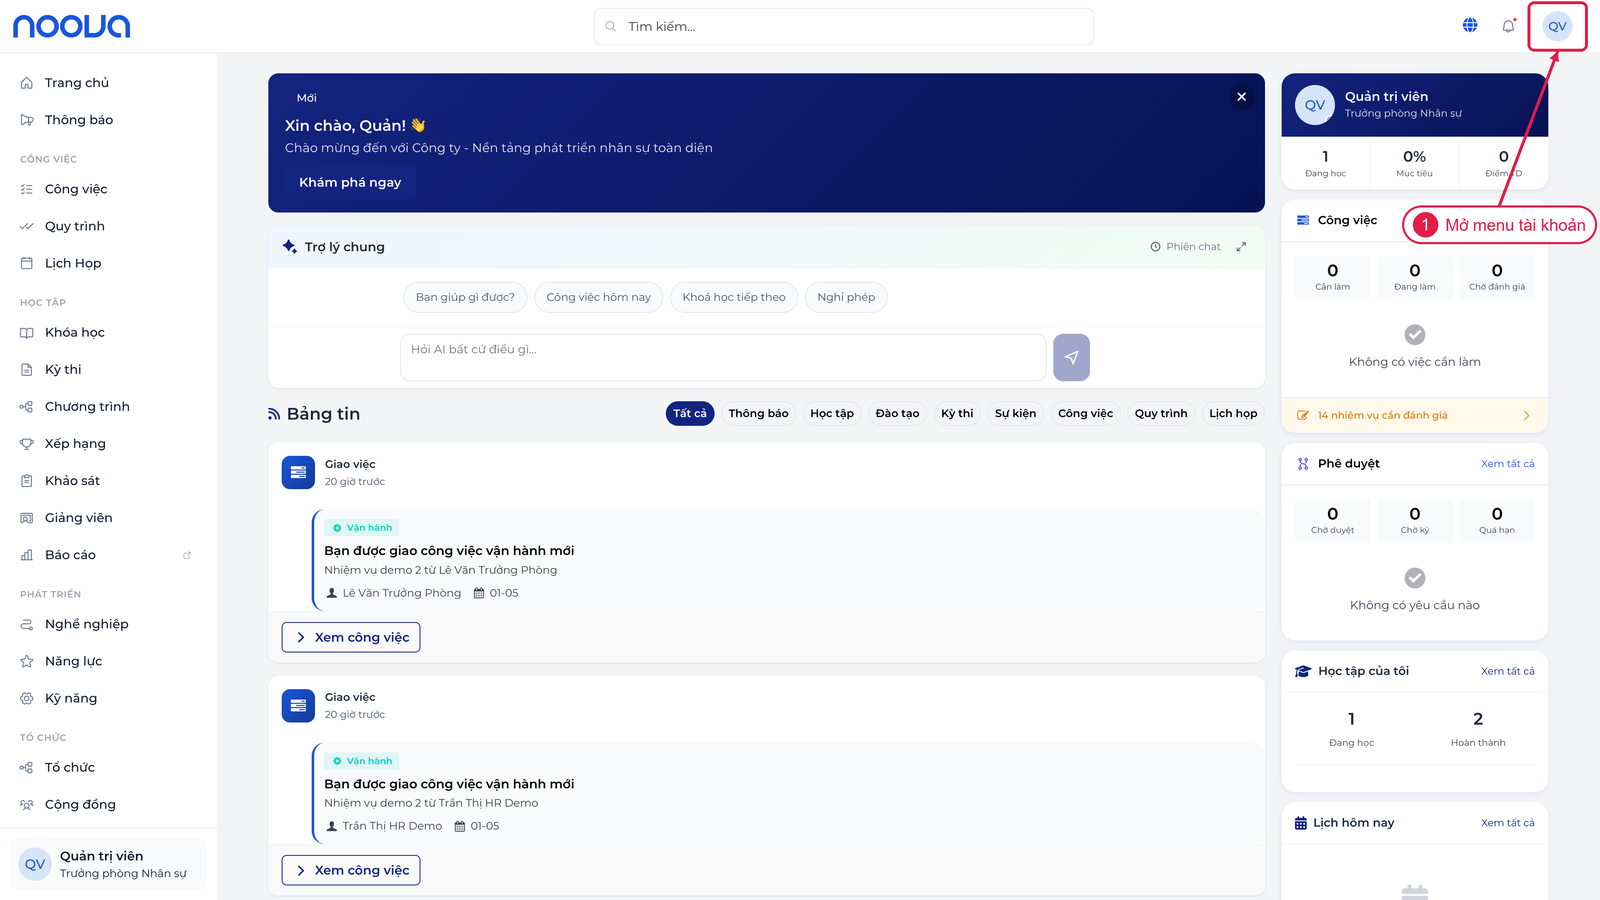Click the Khám phá ngay button

click(350, 182)
